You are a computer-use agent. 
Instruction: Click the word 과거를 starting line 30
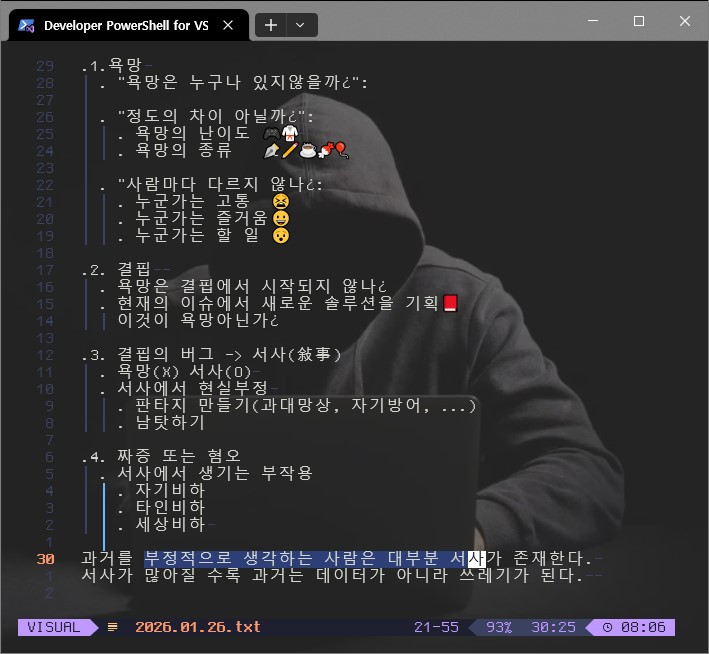pyautogui.click(x=107, y=559)
